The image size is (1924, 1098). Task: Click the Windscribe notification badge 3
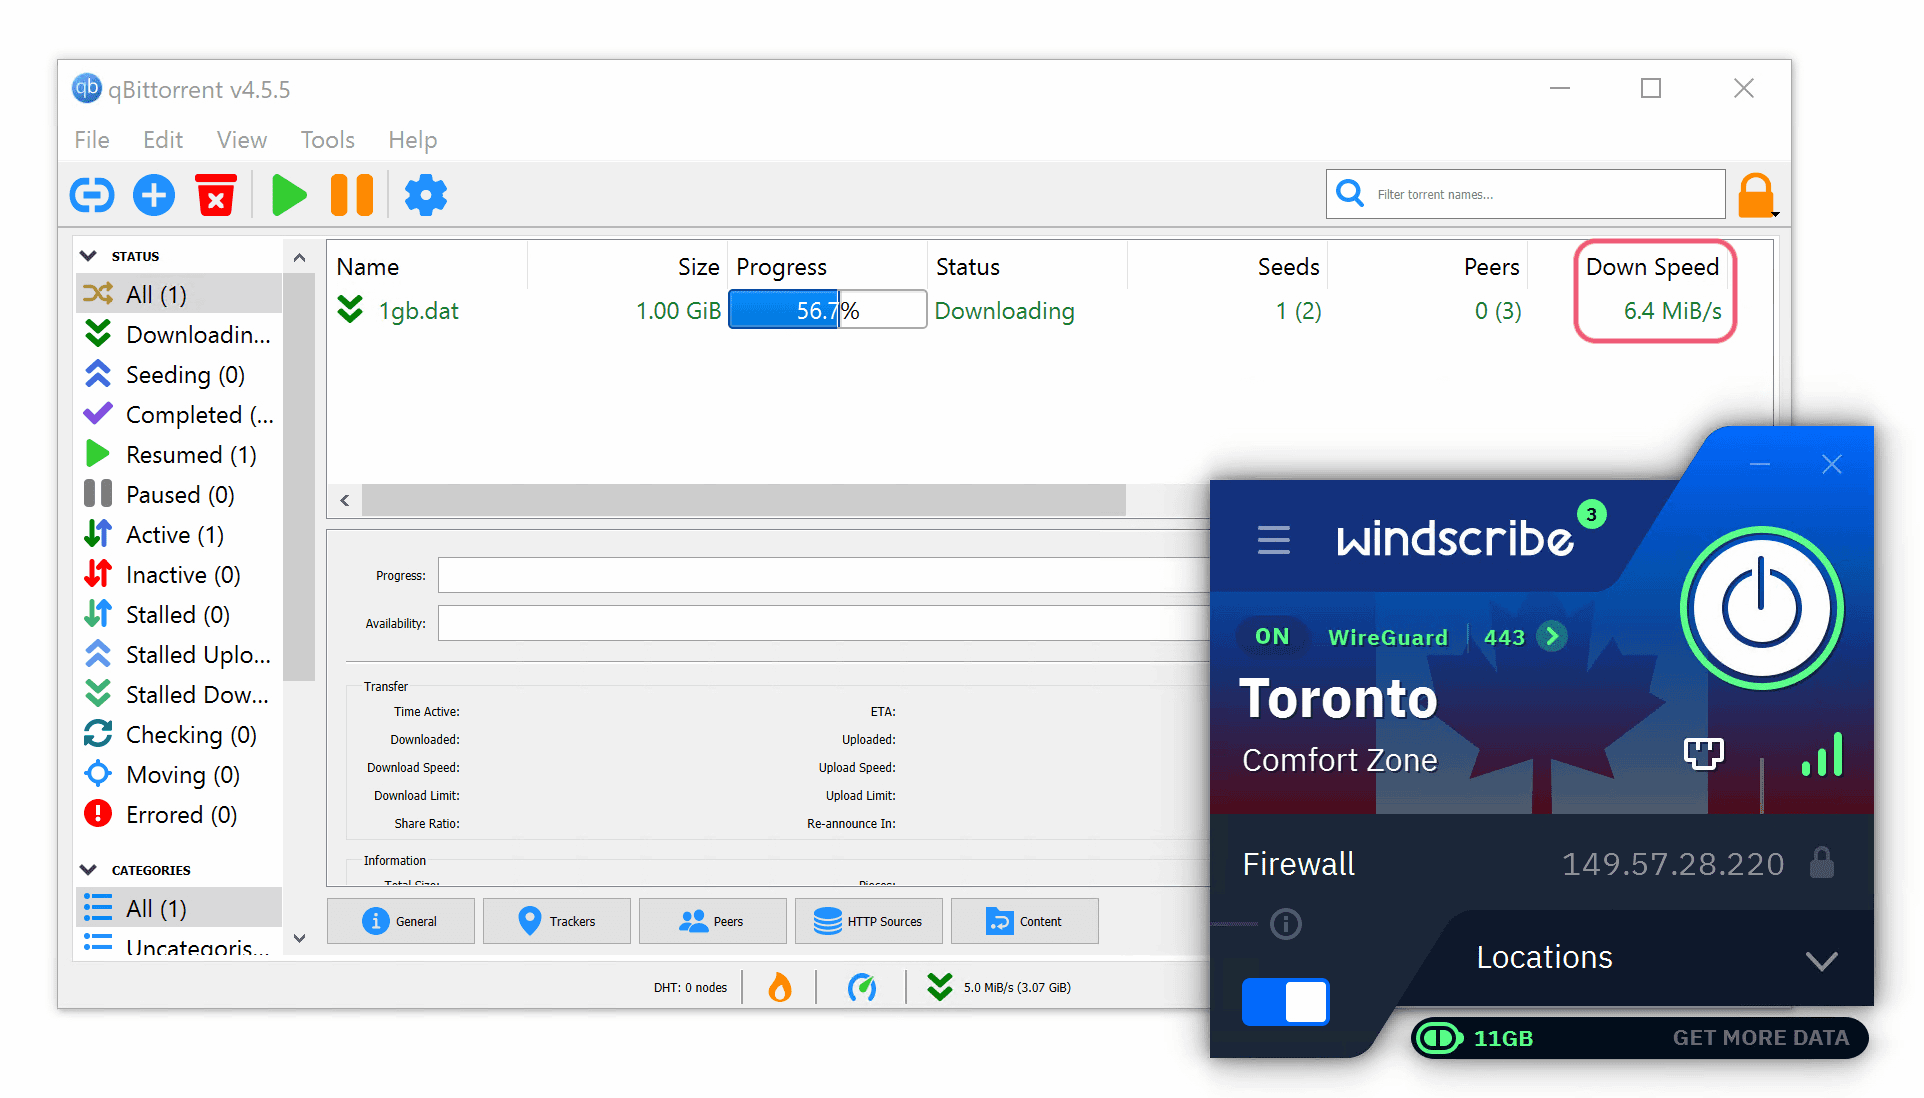(1592, 515)
